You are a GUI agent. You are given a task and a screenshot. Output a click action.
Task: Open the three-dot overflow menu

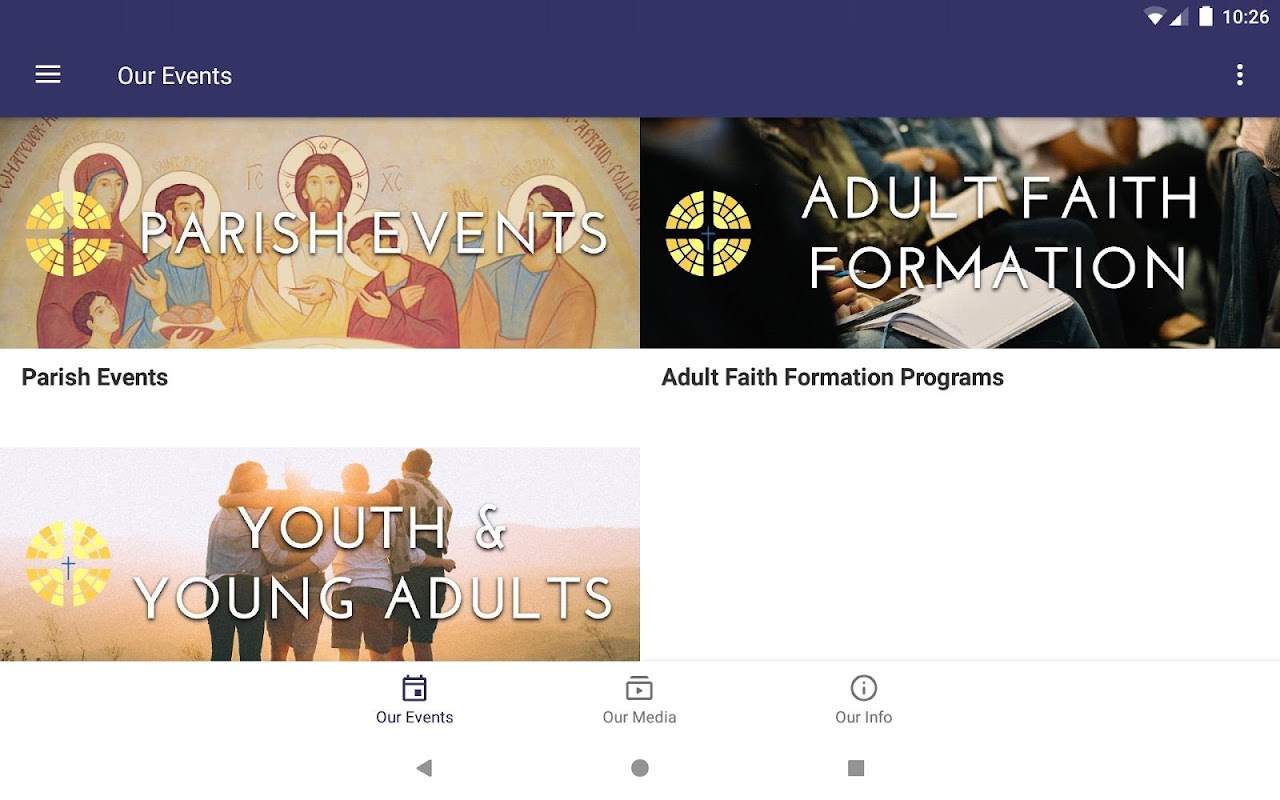(1240, 75)
